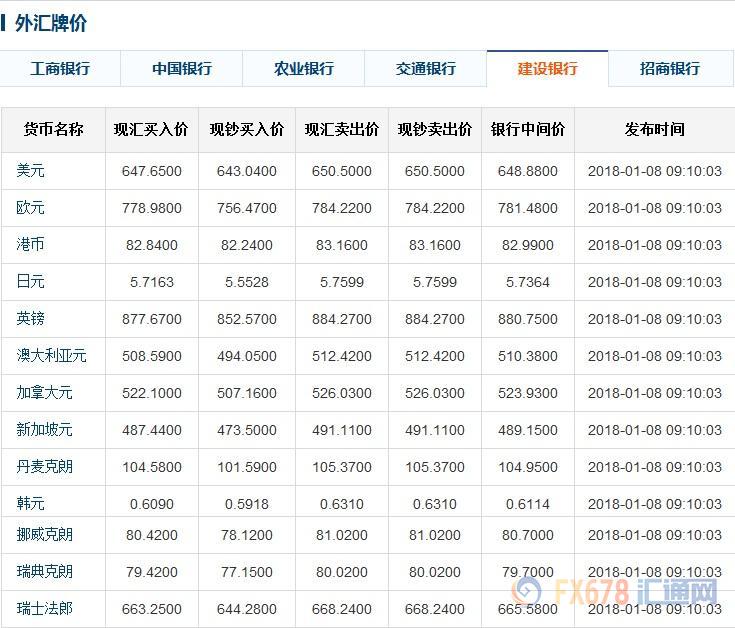Click the 欧元 cash buy value 756.4700
This screenshot has width=735, height=628.
coord(247,208)
